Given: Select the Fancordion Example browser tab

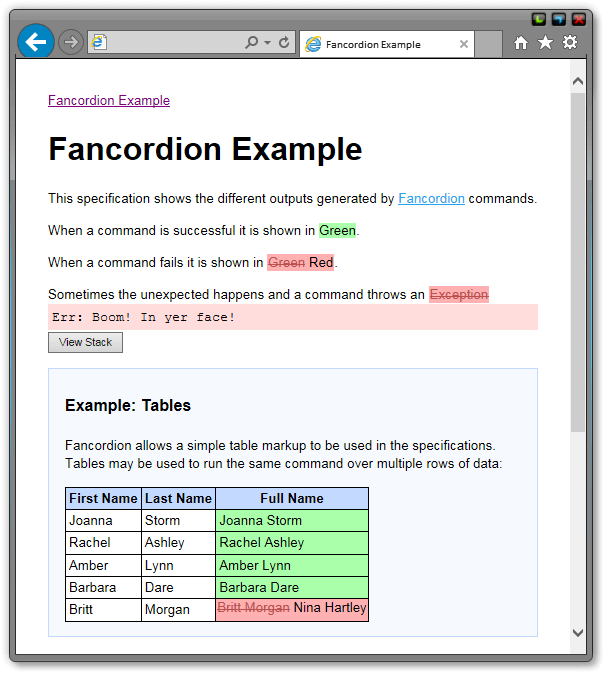Looking at the screenshot, I should [x=387, y=44].
